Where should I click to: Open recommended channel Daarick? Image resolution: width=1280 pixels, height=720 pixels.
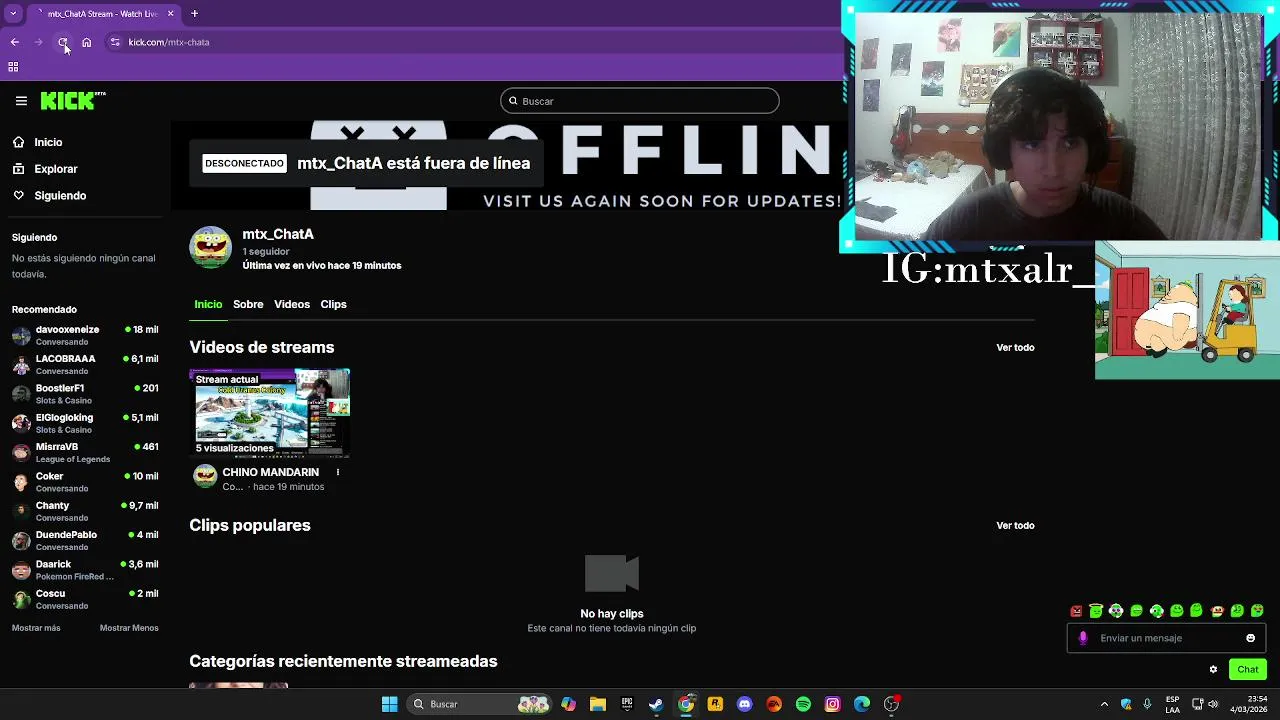click(x=85, y=570)
